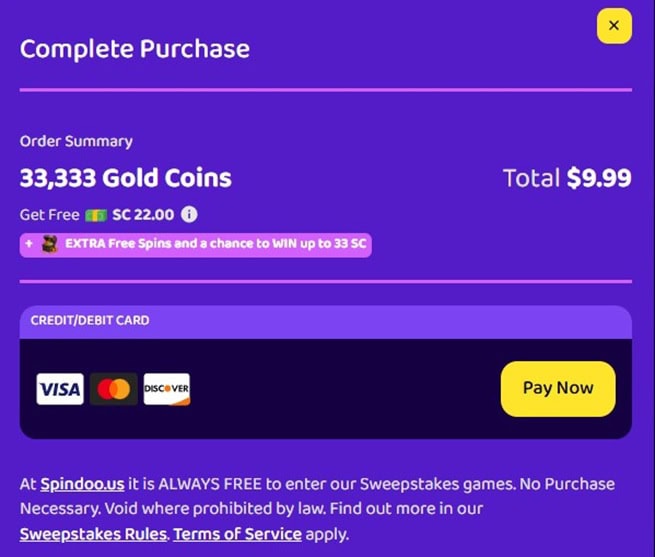Click the Complete Purchase heading
The height and width of the screenshot is (557, 655).
coord(135,48)
